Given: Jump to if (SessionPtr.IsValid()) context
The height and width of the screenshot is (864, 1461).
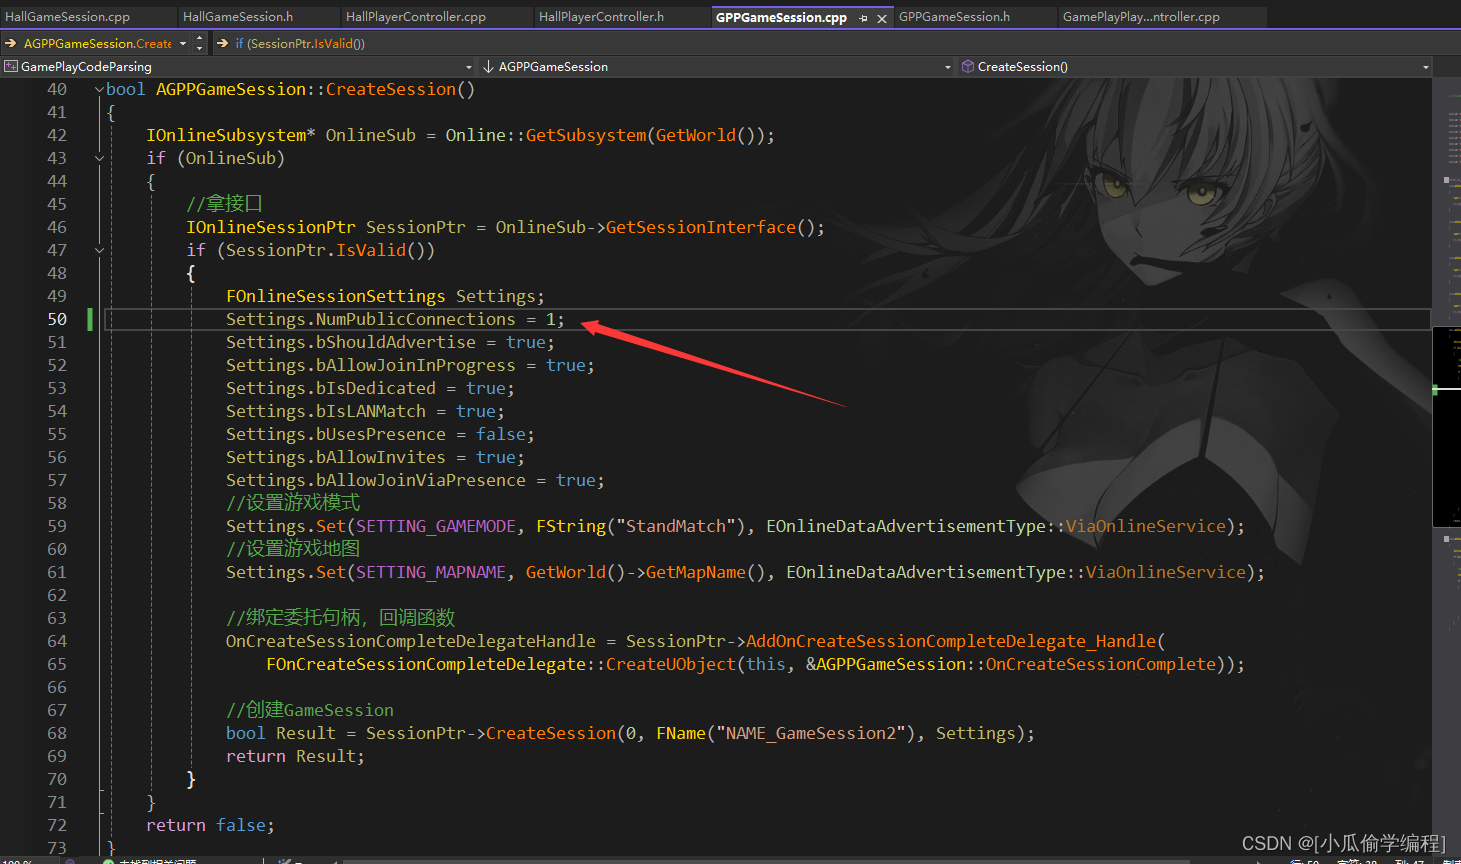Looking at the screenshot, I should coord(300,43).
